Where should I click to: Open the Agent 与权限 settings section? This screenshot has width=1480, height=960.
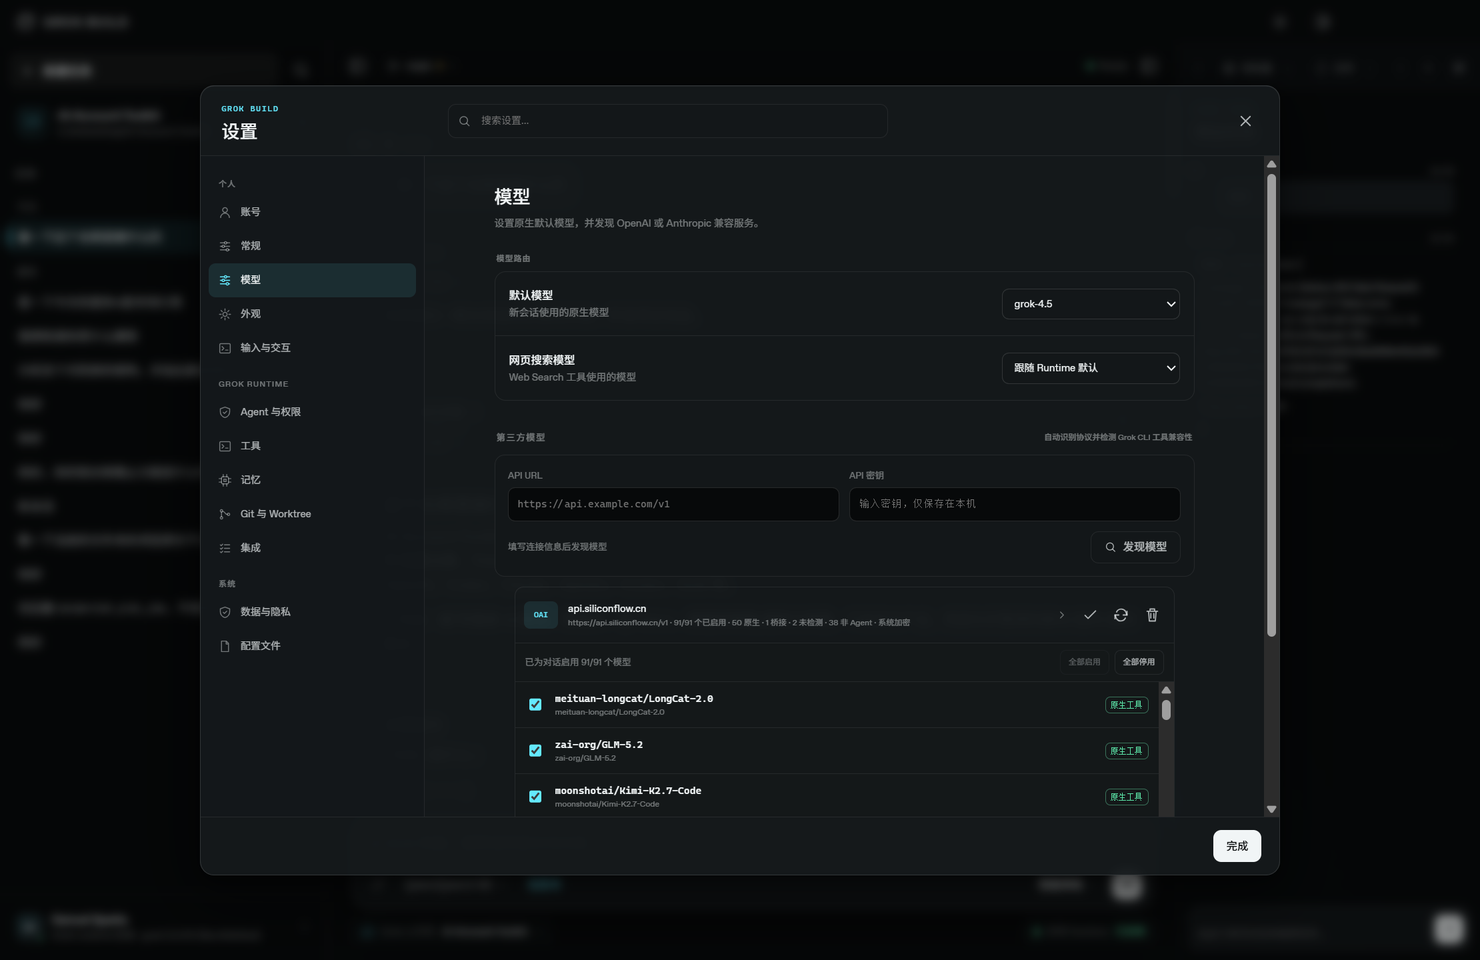pyautogui.click(x=312, y=412)
